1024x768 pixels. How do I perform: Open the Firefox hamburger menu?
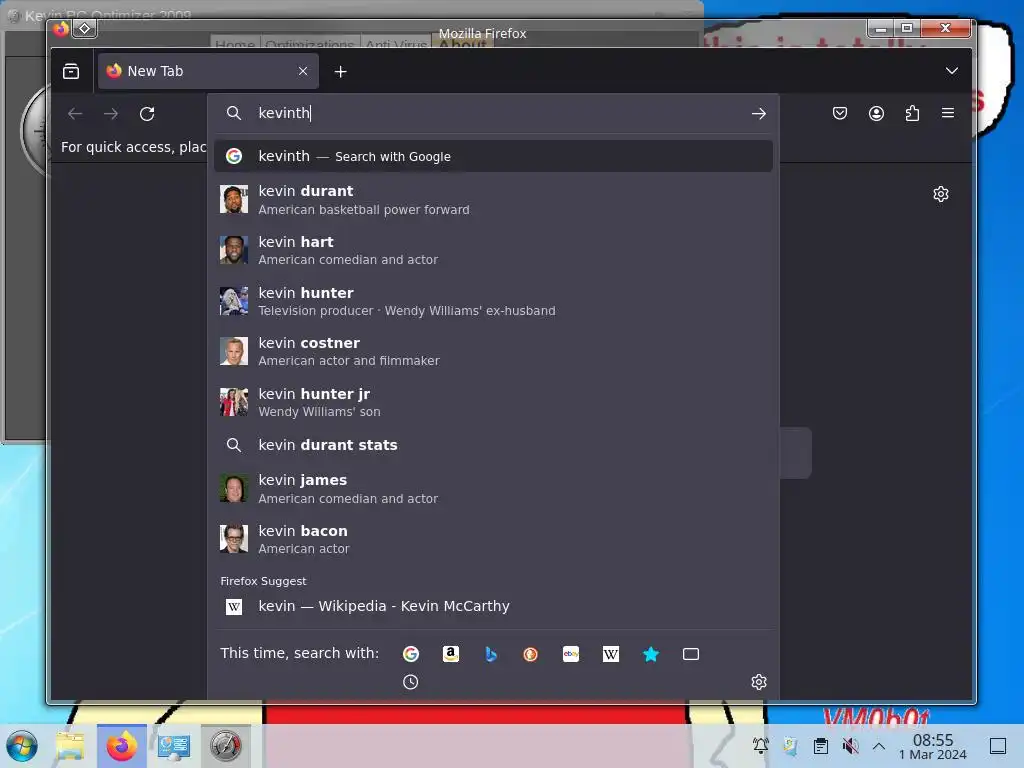(948, 113)
